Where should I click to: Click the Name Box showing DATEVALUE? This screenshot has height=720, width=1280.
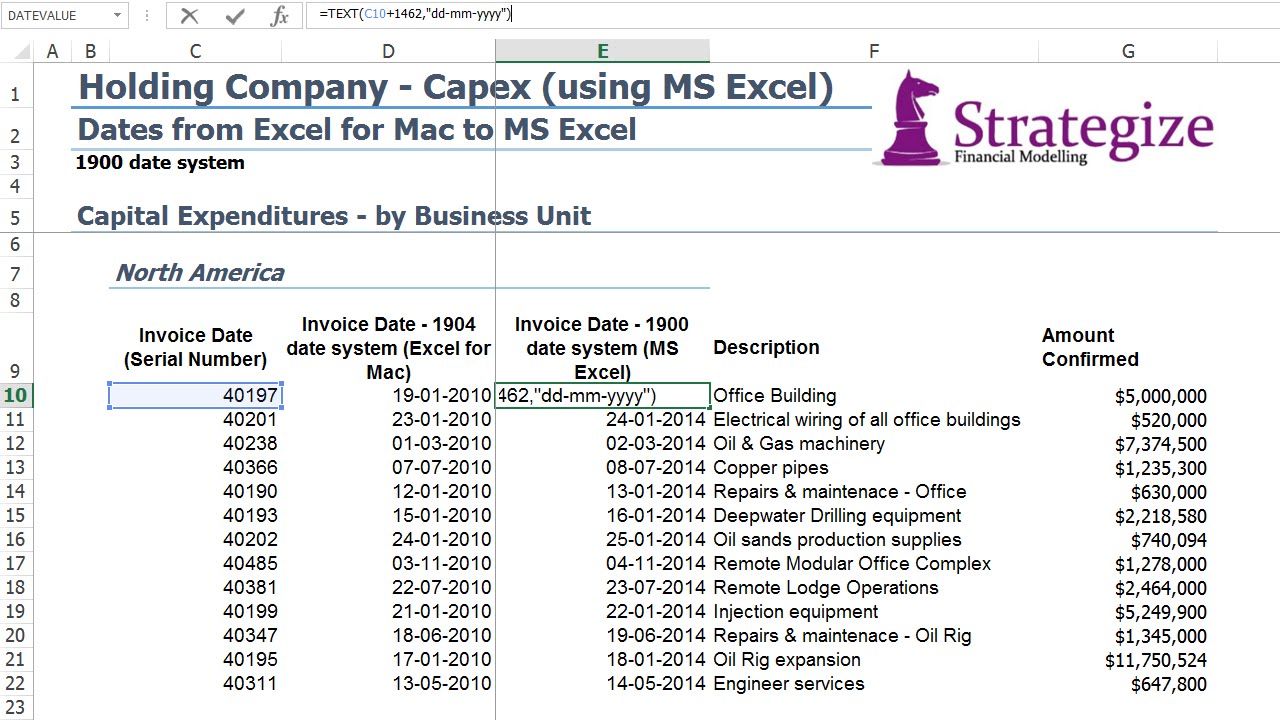tap(55, 16)
